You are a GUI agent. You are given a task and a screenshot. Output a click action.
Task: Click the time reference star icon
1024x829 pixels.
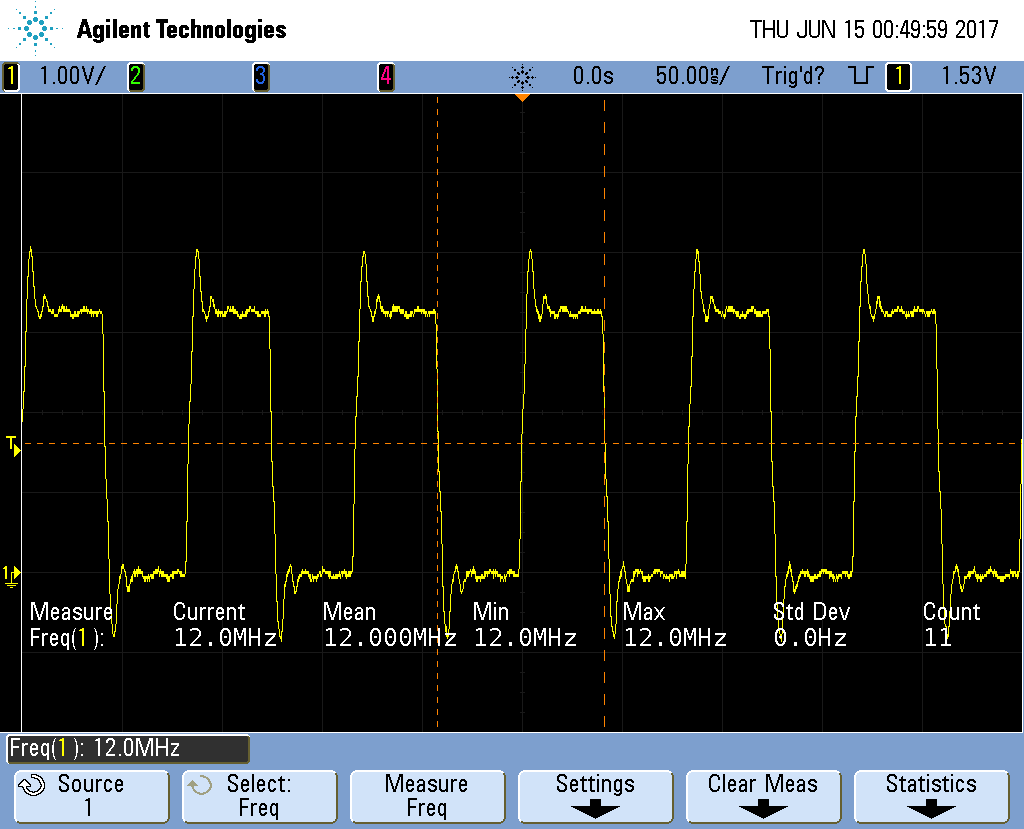pyautogui.click(x=522, y=77)
